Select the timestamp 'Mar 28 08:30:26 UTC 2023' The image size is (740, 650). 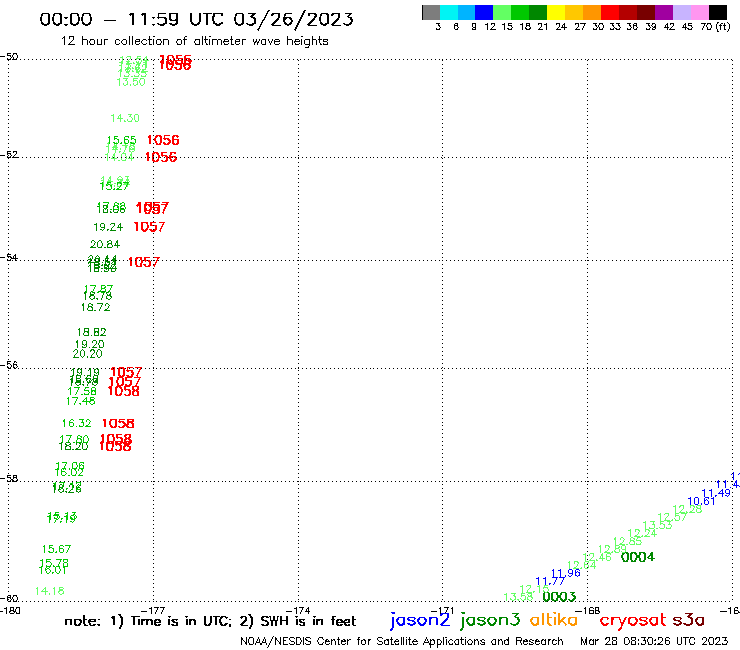click(654, 641)
